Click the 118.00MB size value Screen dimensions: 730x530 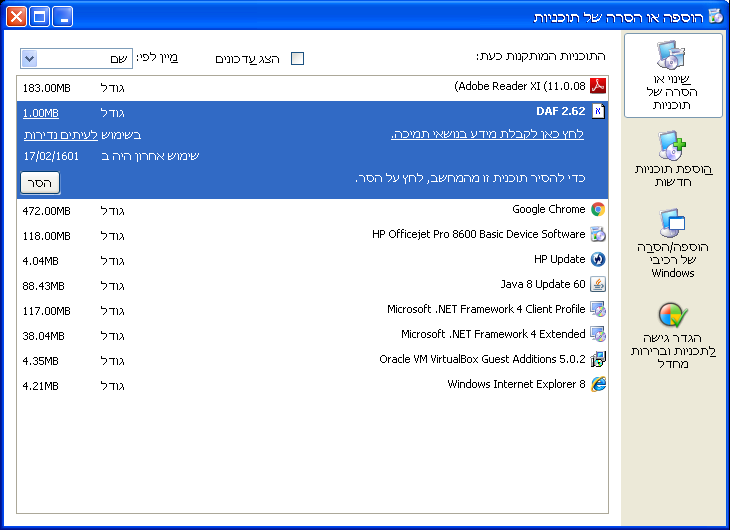coord(47,236)
